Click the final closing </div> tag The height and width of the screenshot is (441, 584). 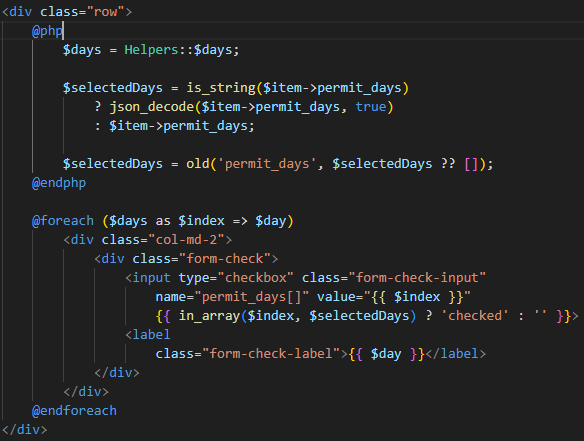point(25,430)
